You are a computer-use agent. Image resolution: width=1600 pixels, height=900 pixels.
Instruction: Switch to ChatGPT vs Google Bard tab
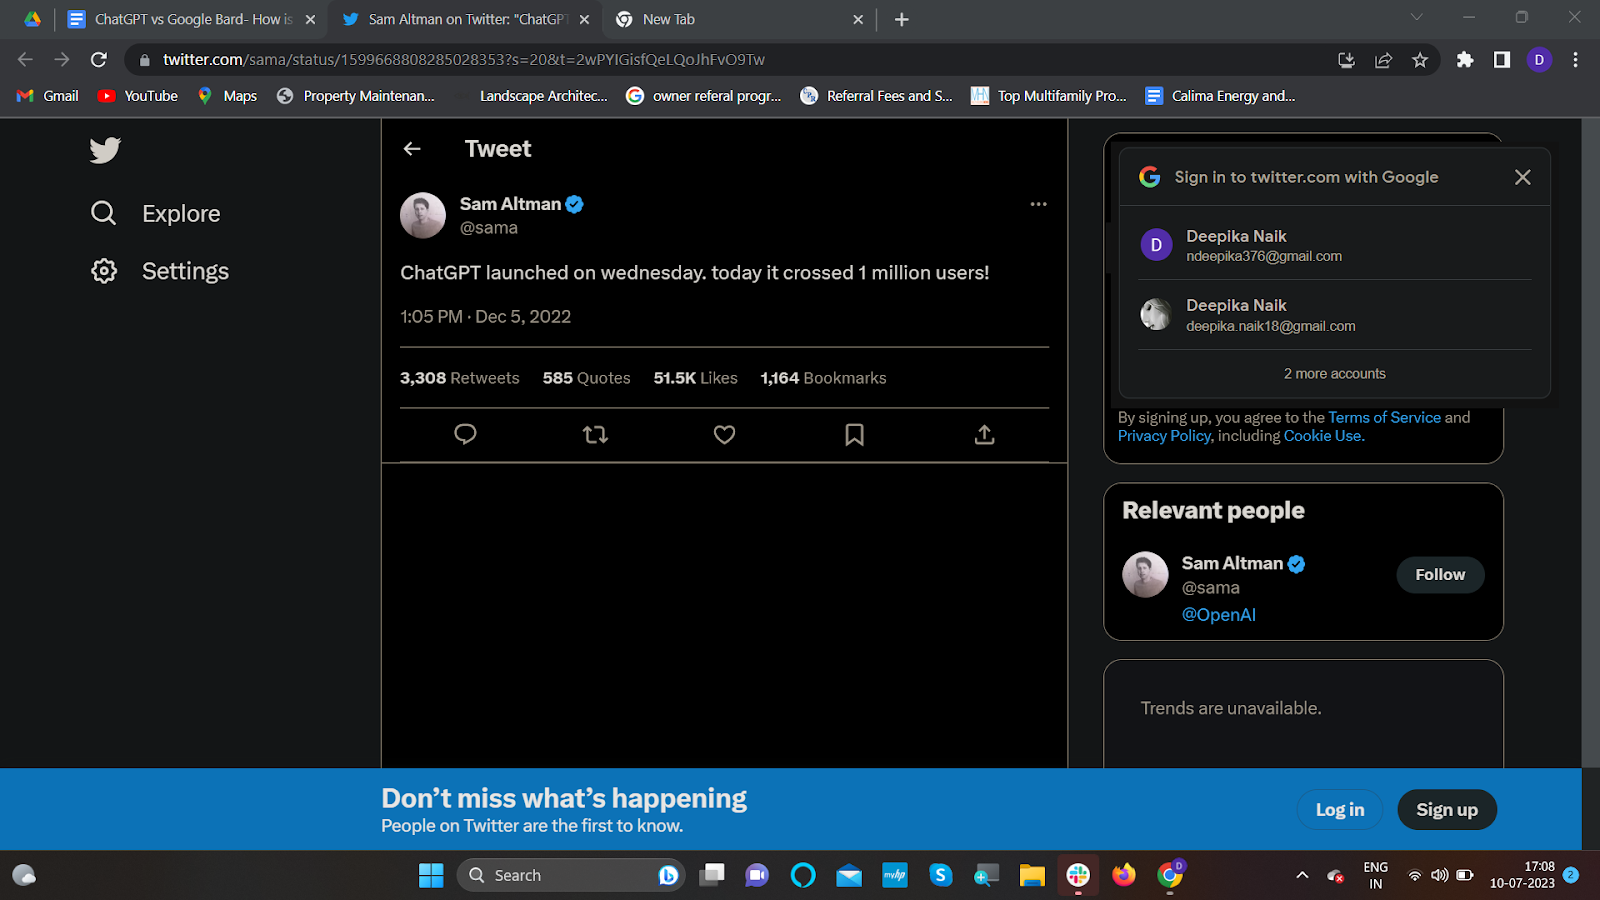tap(190, 19)
